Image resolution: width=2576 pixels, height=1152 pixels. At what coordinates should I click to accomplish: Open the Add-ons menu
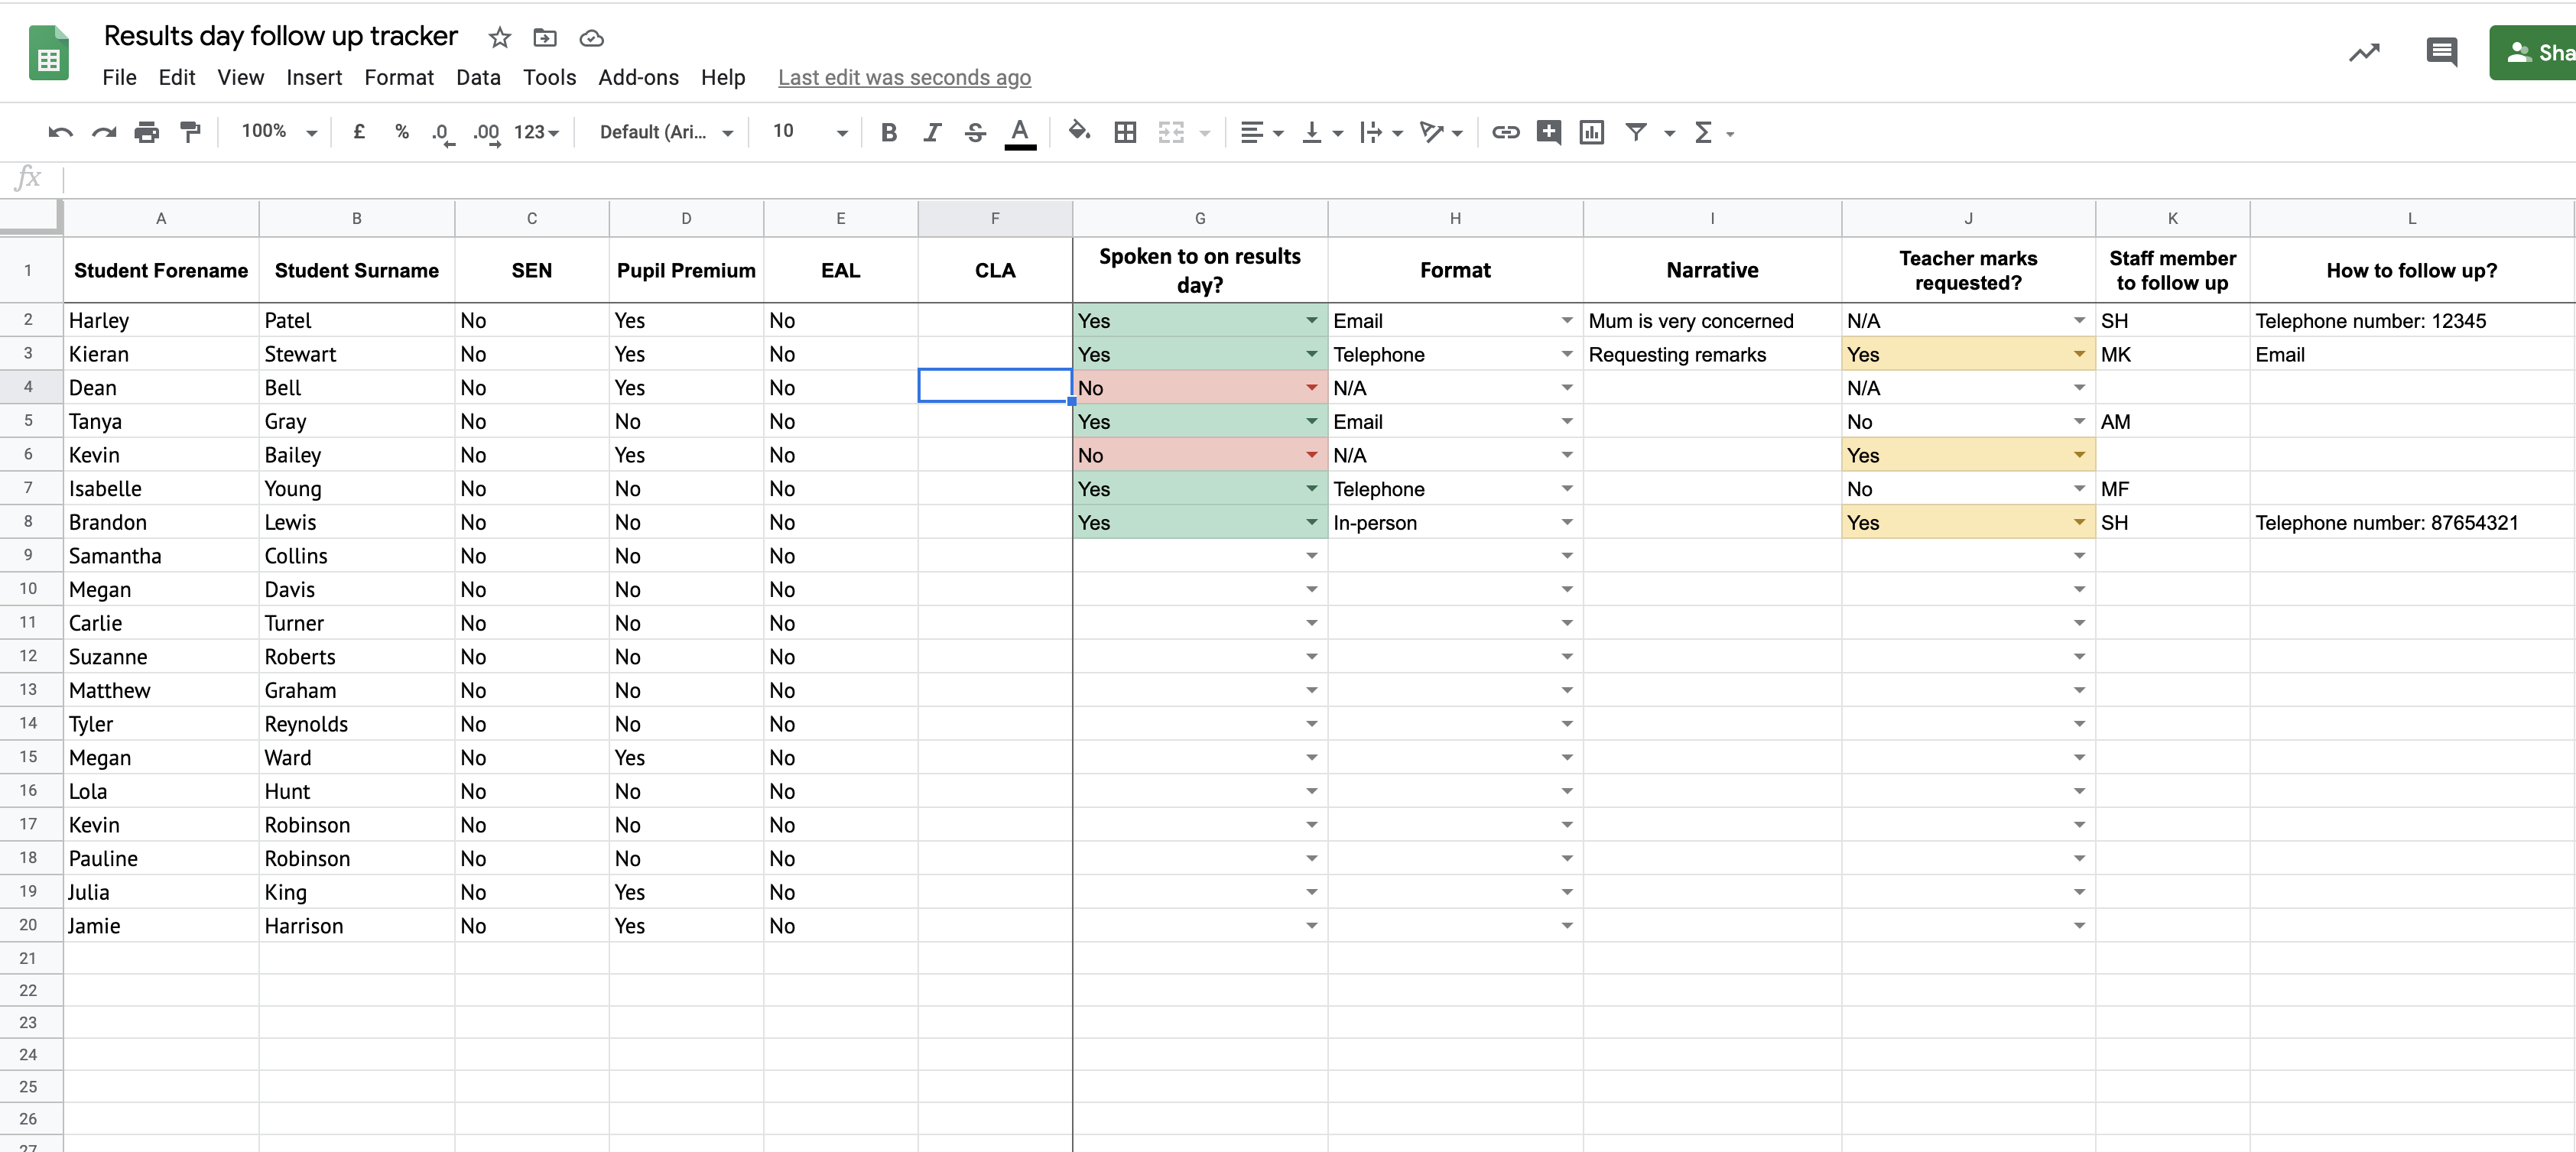point(638,77)
